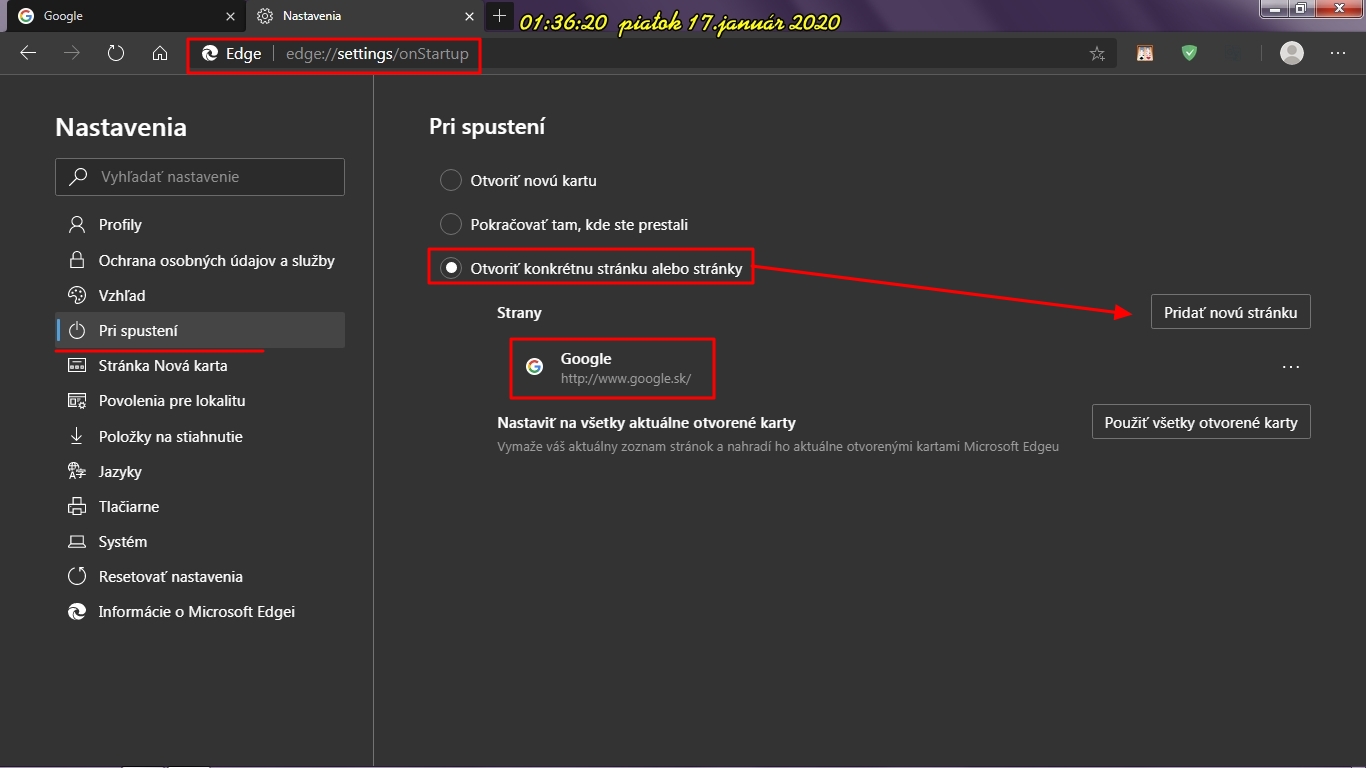1366x768 pixels.
Task: Click Použiť všetky otvorené karty button
Action: pyautogui.click(x=1201, y=422)
